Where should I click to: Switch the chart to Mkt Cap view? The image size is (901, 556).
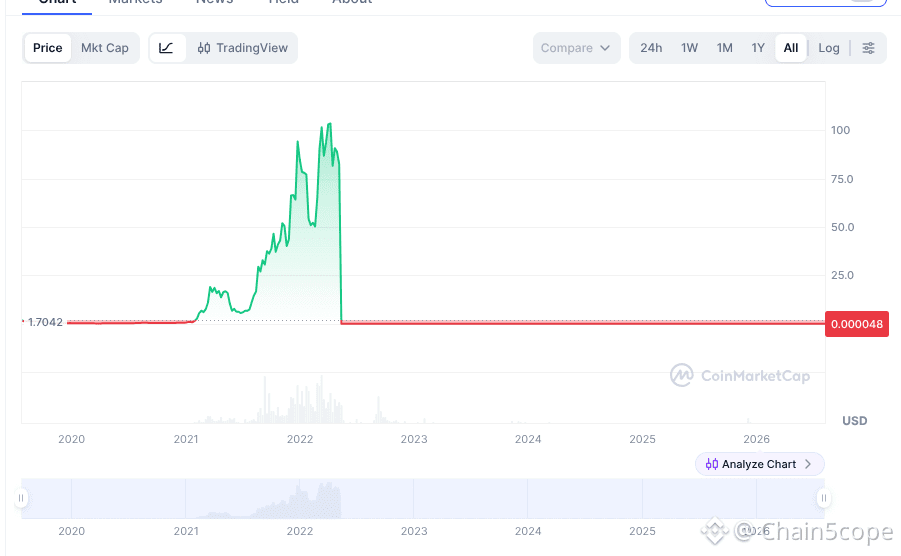pos(105,48)
